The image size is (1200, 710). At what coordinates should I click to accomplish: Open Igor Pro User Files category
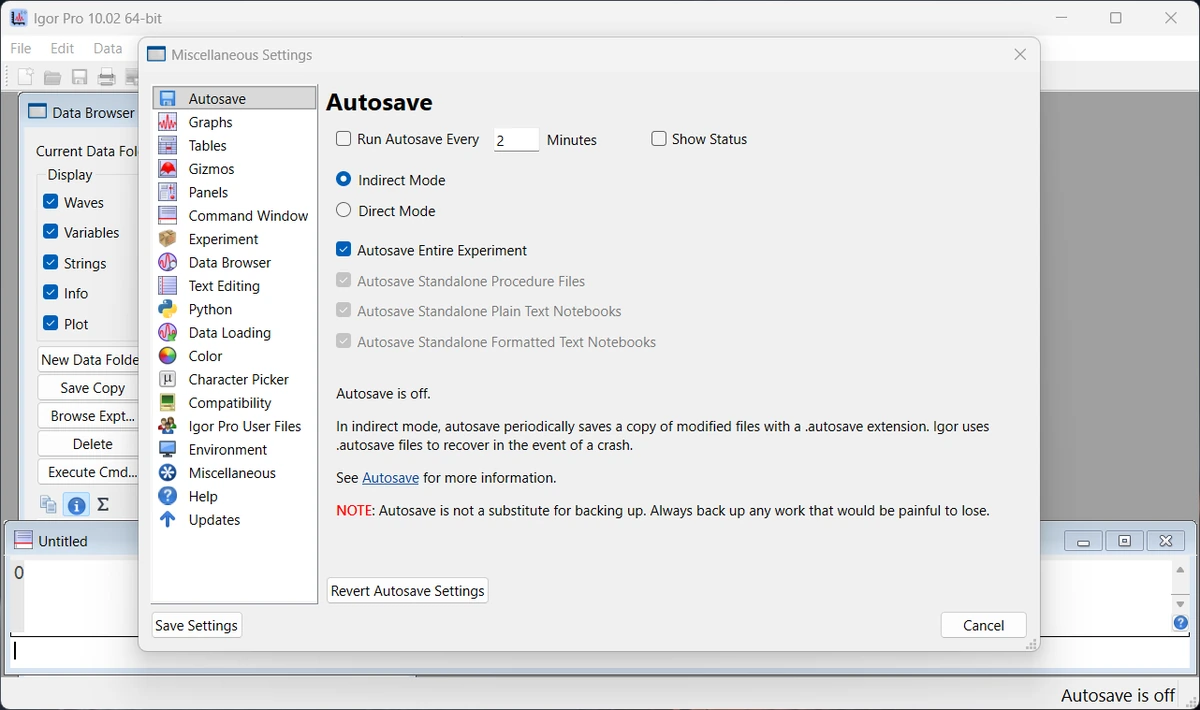pyautogui.click(x=234, y=426)
